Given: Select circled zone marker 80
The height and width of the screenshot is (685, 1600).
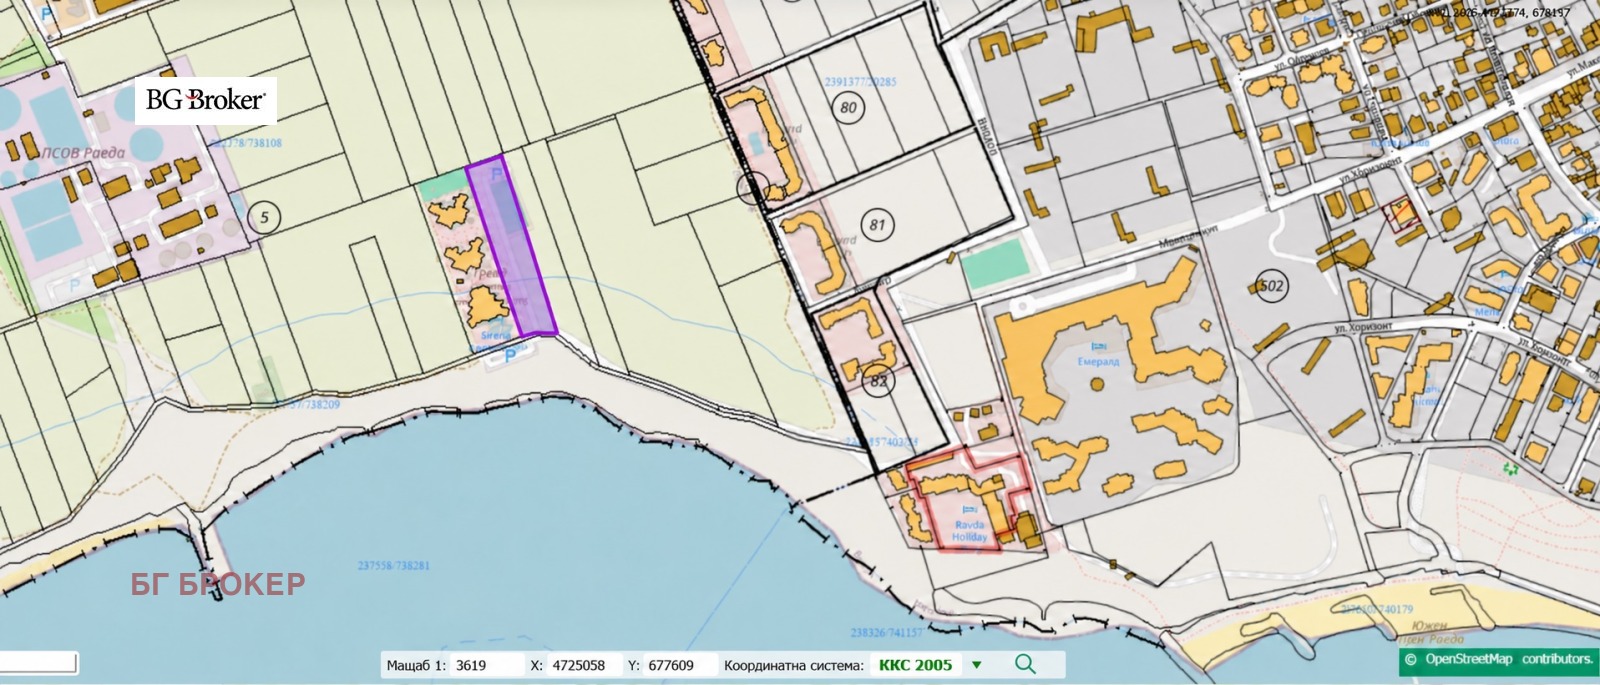Looking at the screenshot, I should (848, 107).
